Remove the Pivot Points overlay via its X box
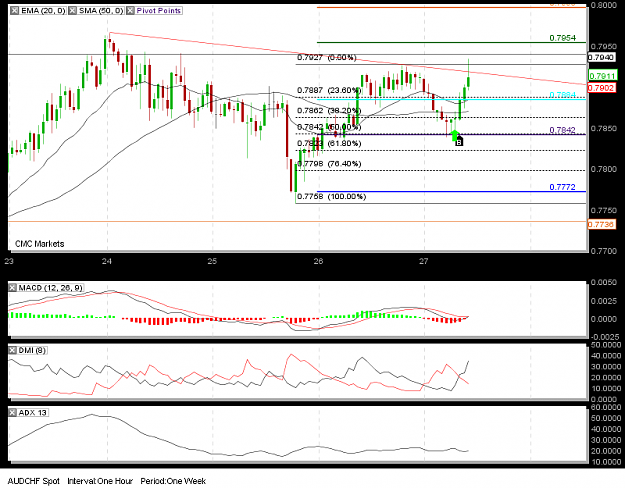Image resolution: width=625 pixels, height=488 pixels. [131, 11]
